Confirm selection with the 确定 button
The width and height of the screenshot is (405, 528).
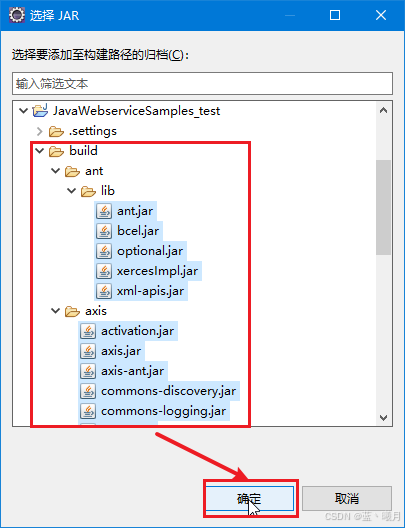(249, 499)
